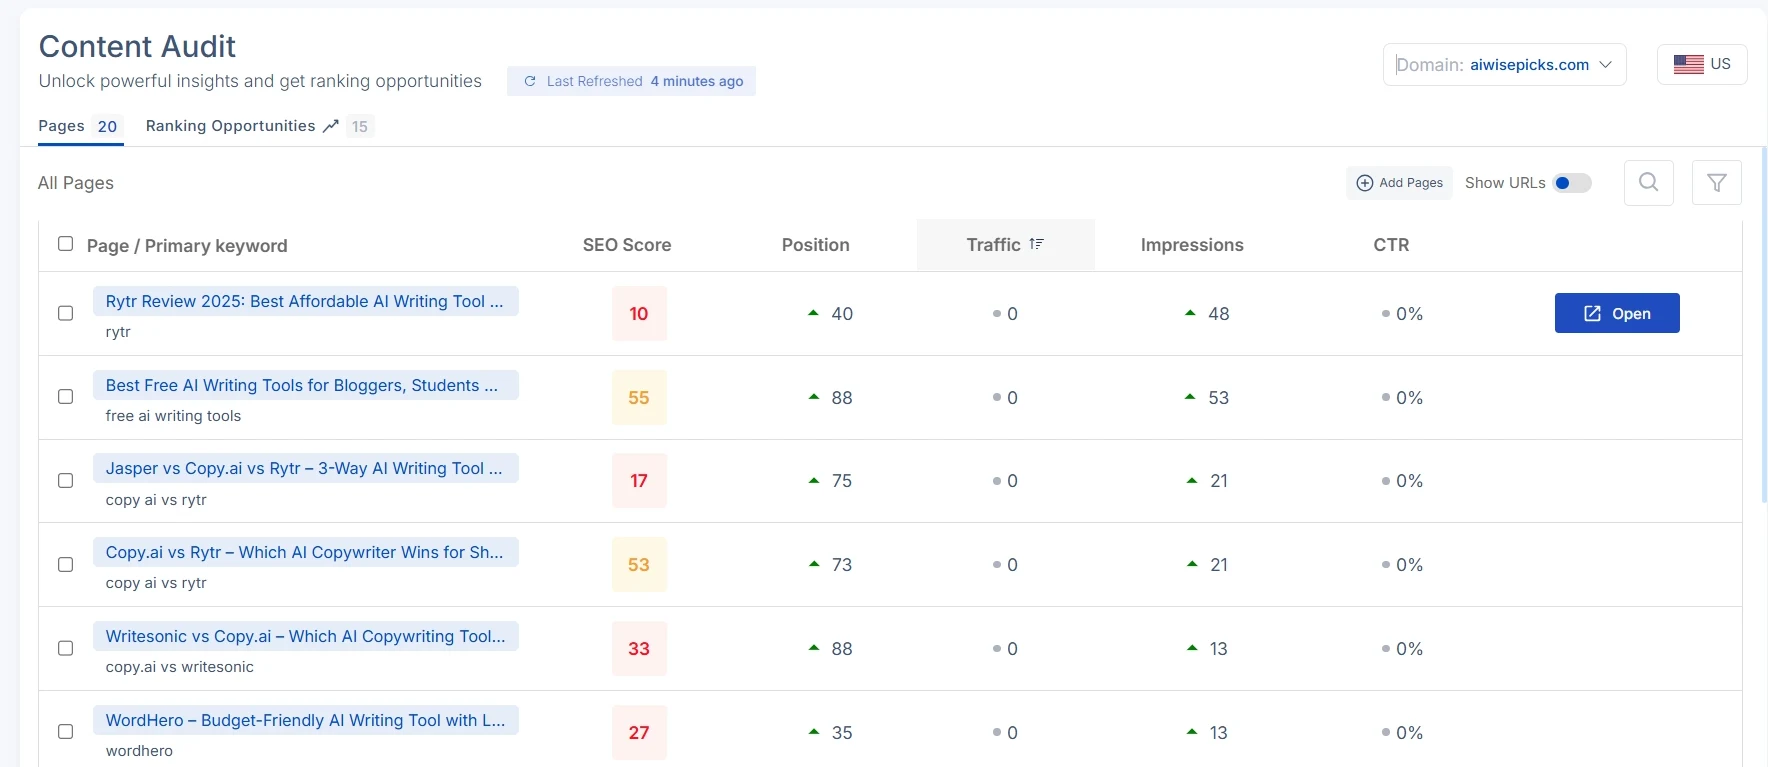Select checkbox for Copy.ai vs Rytr row
The image size is (1768, 767).
click(66, 565)
